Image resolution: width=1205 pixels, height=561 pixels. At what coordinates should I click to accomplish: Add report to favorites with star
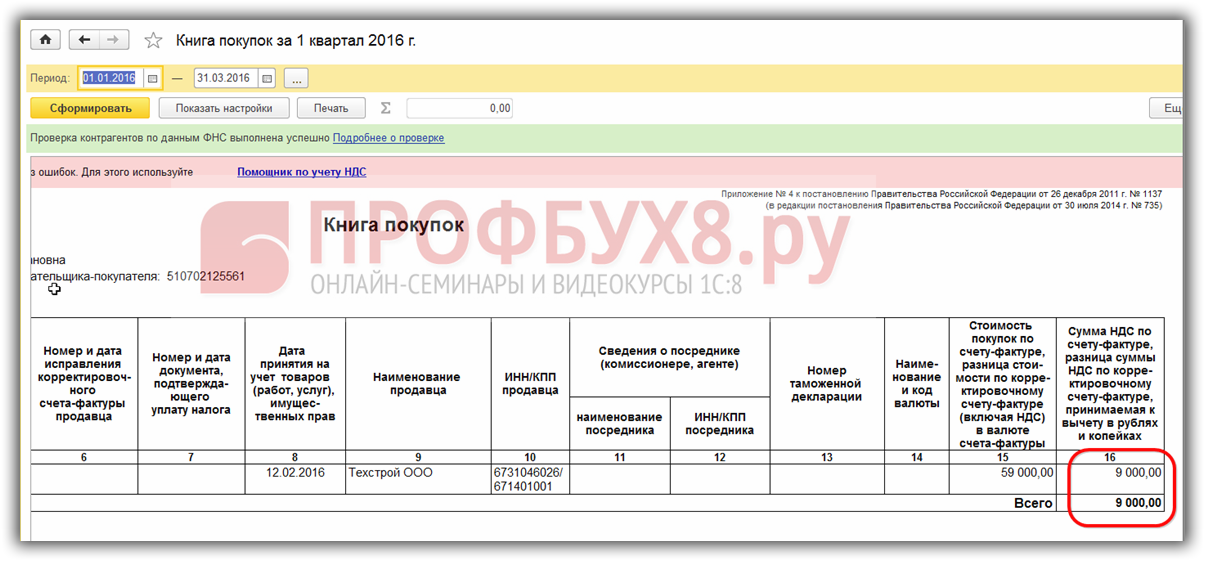(x=153, y=41)
